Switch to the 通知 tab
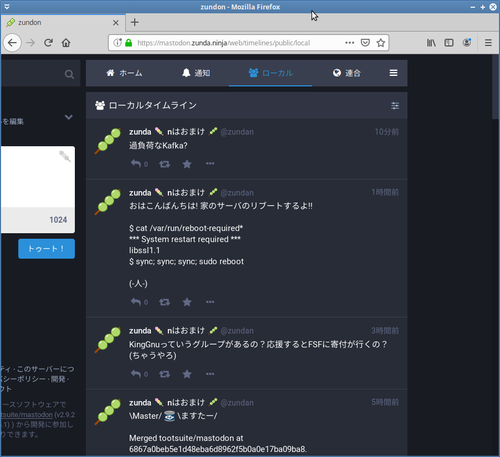Viewport: 500px width, 457px height. [196, 73]
